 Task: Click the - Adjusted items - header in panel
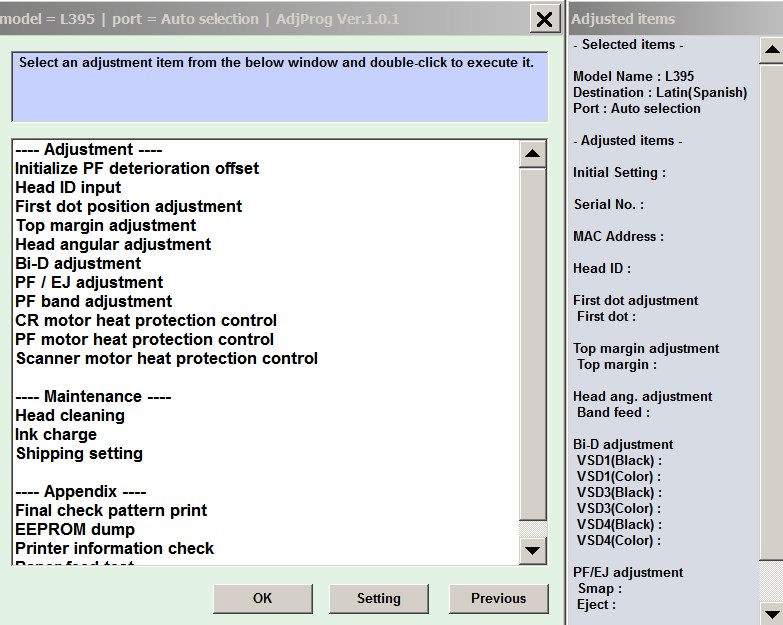coord(628,140)
